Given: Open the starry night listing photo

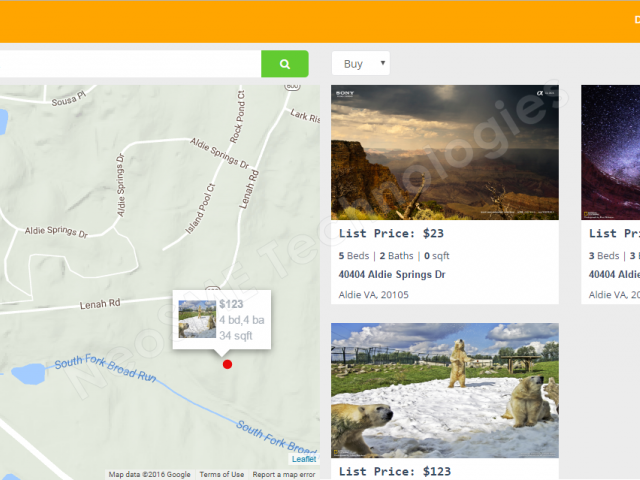Looking at the screenshot, I should tap(610, 152).
